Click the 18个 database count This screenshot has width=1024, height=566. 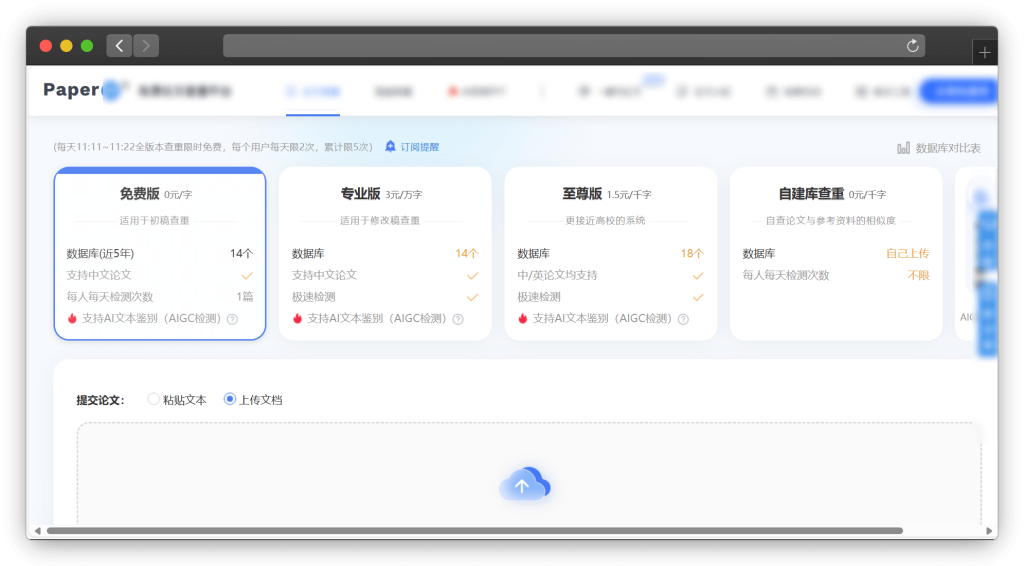[x=692, y=253]
